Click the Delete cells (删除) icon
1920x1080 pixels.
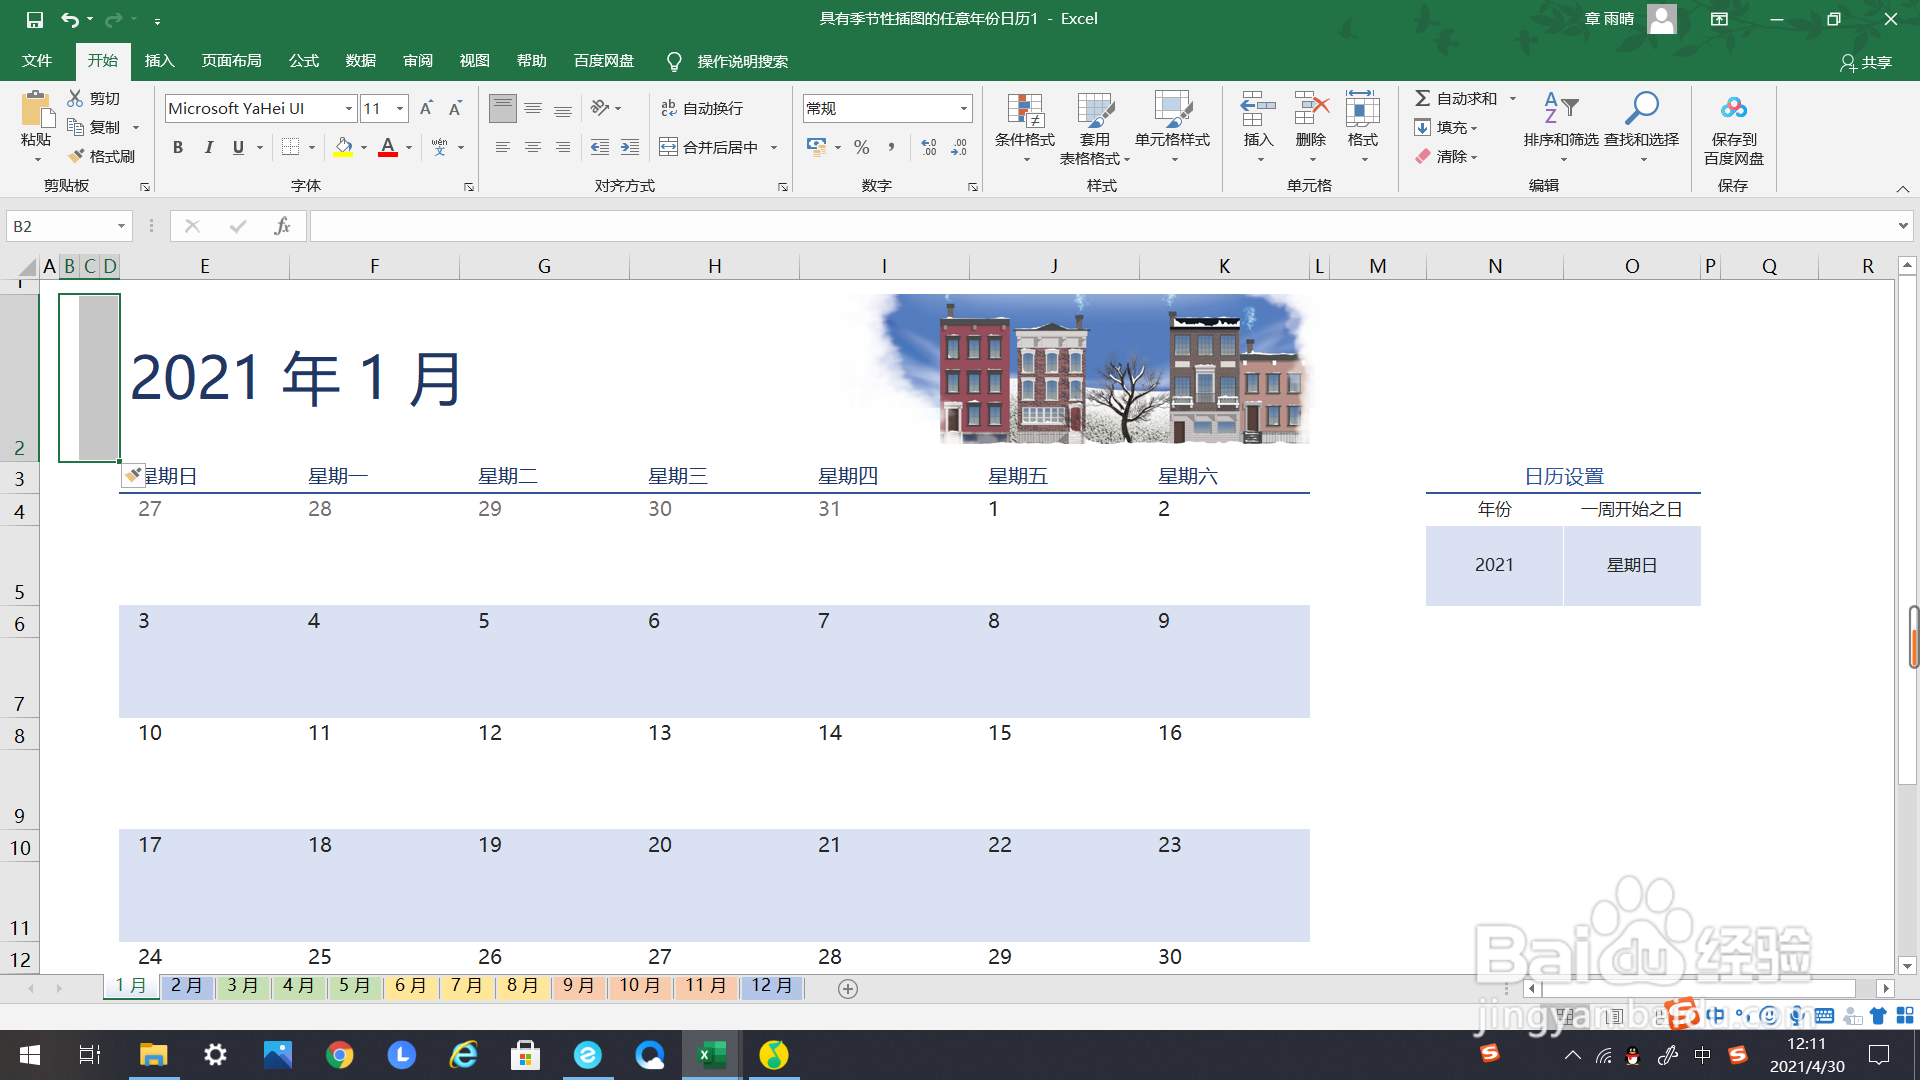coord(1311,110)
